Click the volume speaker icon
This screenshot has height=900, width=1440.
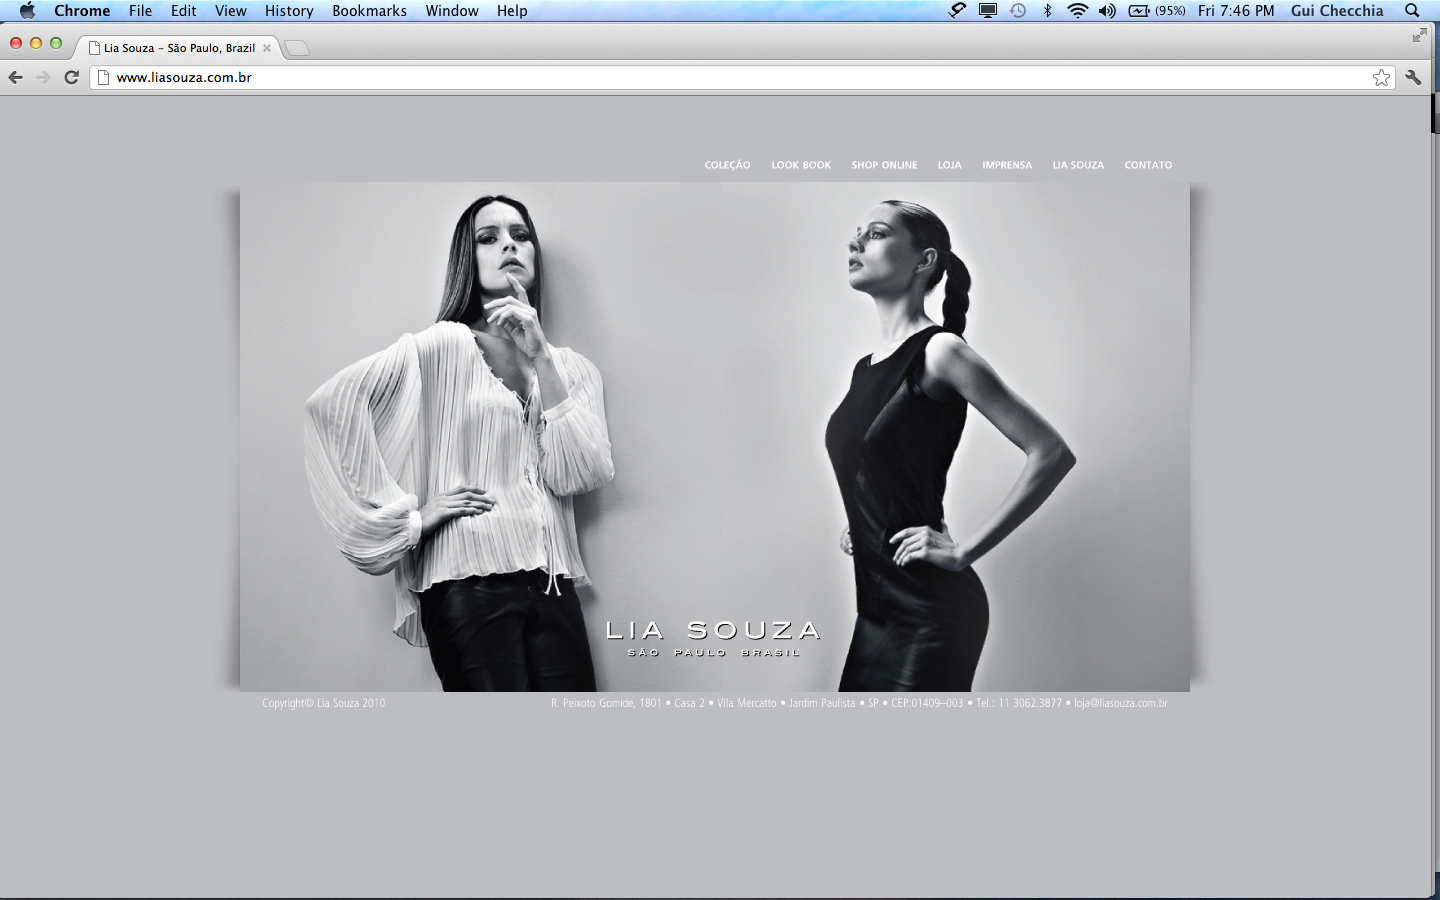pyautogui.click(x=1107, y=10)
